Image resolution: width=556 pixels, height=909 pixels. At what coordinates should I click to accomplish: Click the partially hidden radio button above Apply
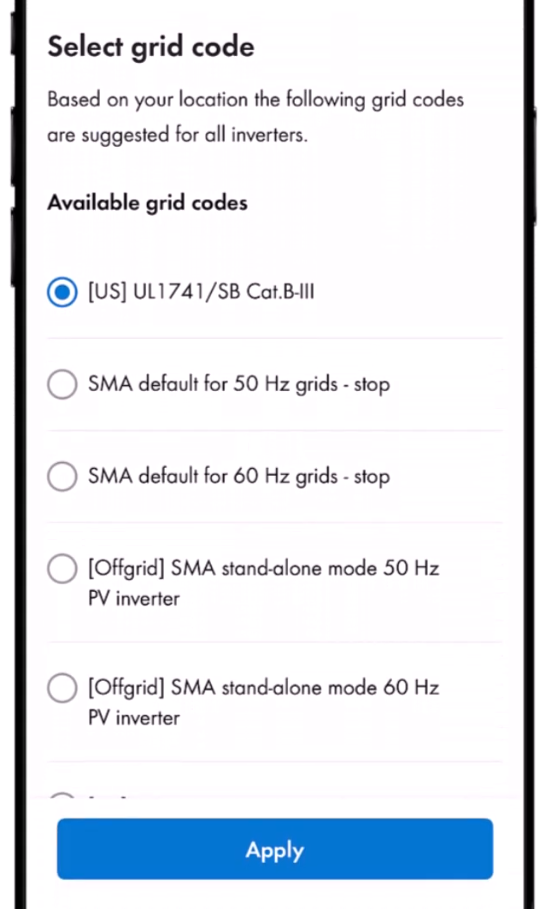click(62, 796)
